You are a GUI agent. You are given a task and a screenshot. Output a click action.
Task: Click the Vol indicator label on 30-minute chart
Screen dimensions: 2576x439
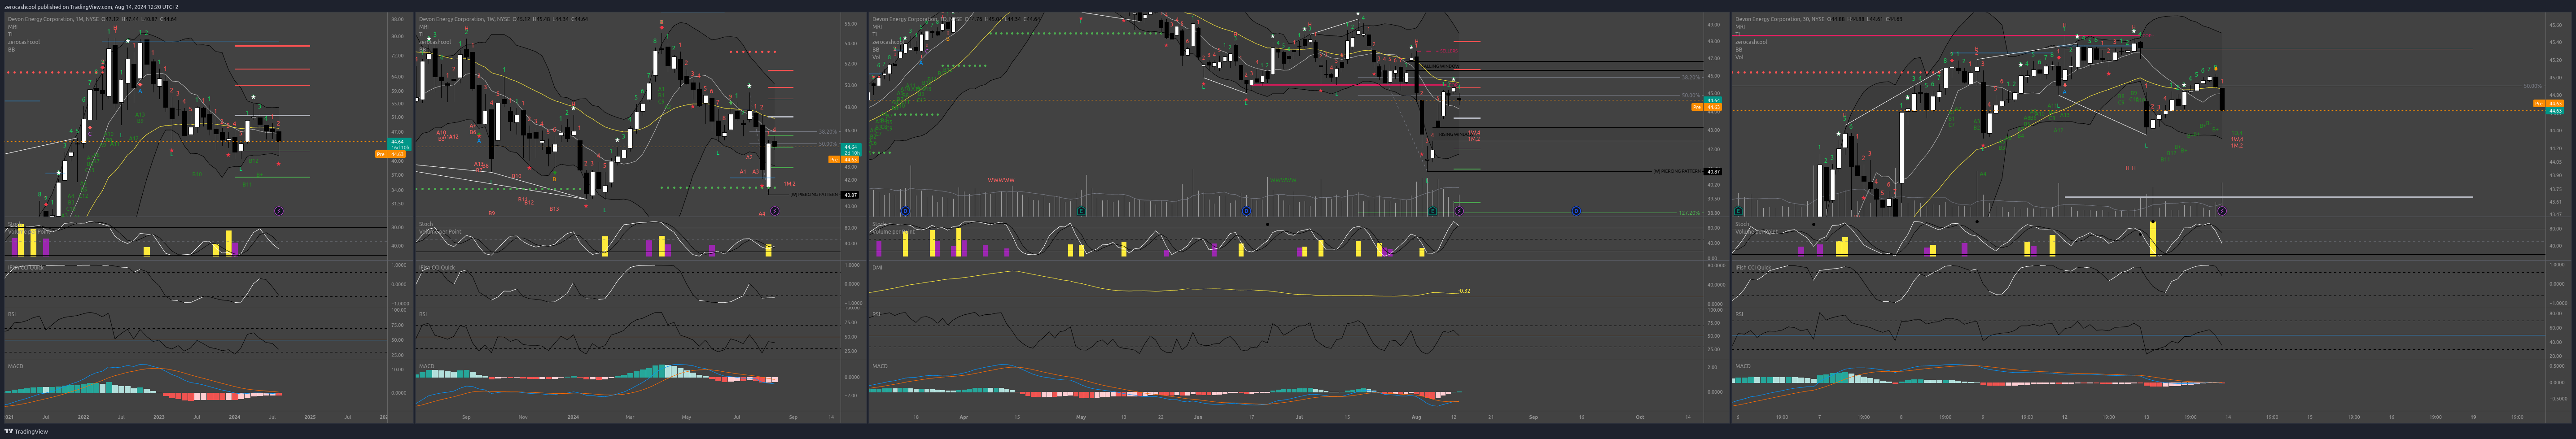pyautogui.click(x=1738, y=57)
